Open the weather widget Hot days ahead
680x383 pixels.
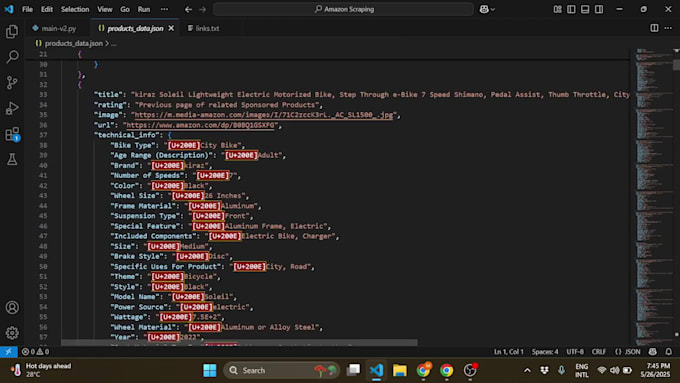pyautogui.click(x=41, y=370)
